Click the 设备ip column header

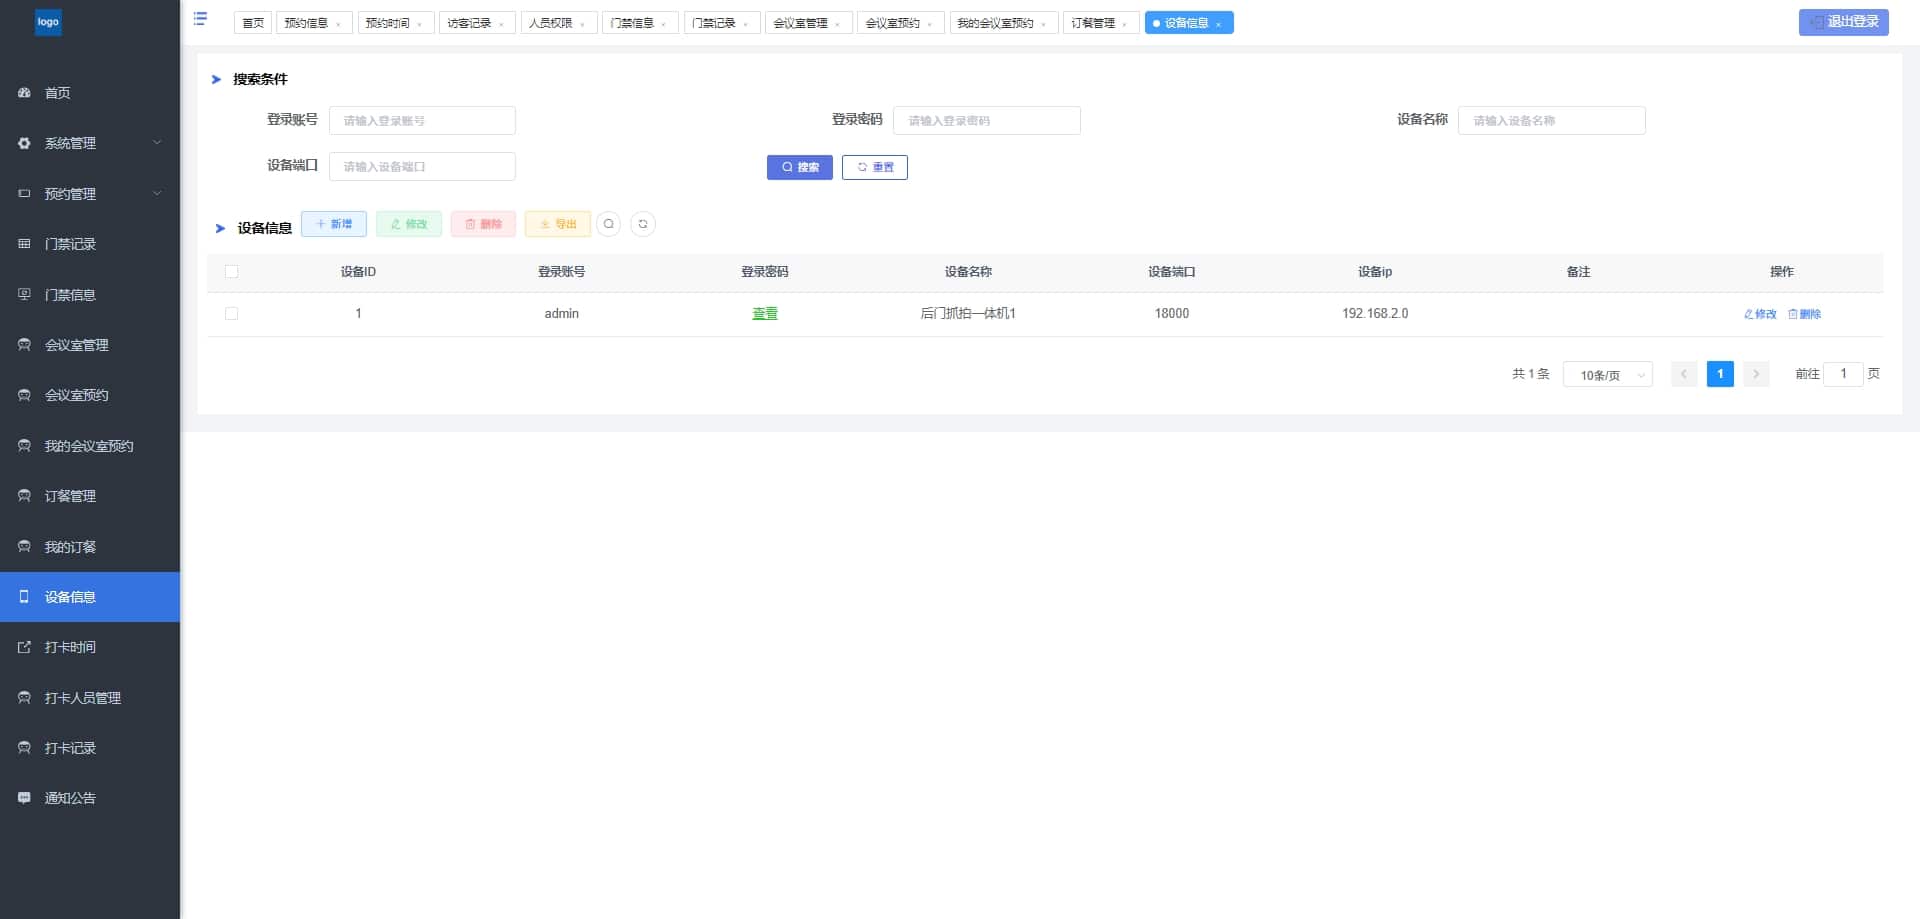click(1375, 272)
